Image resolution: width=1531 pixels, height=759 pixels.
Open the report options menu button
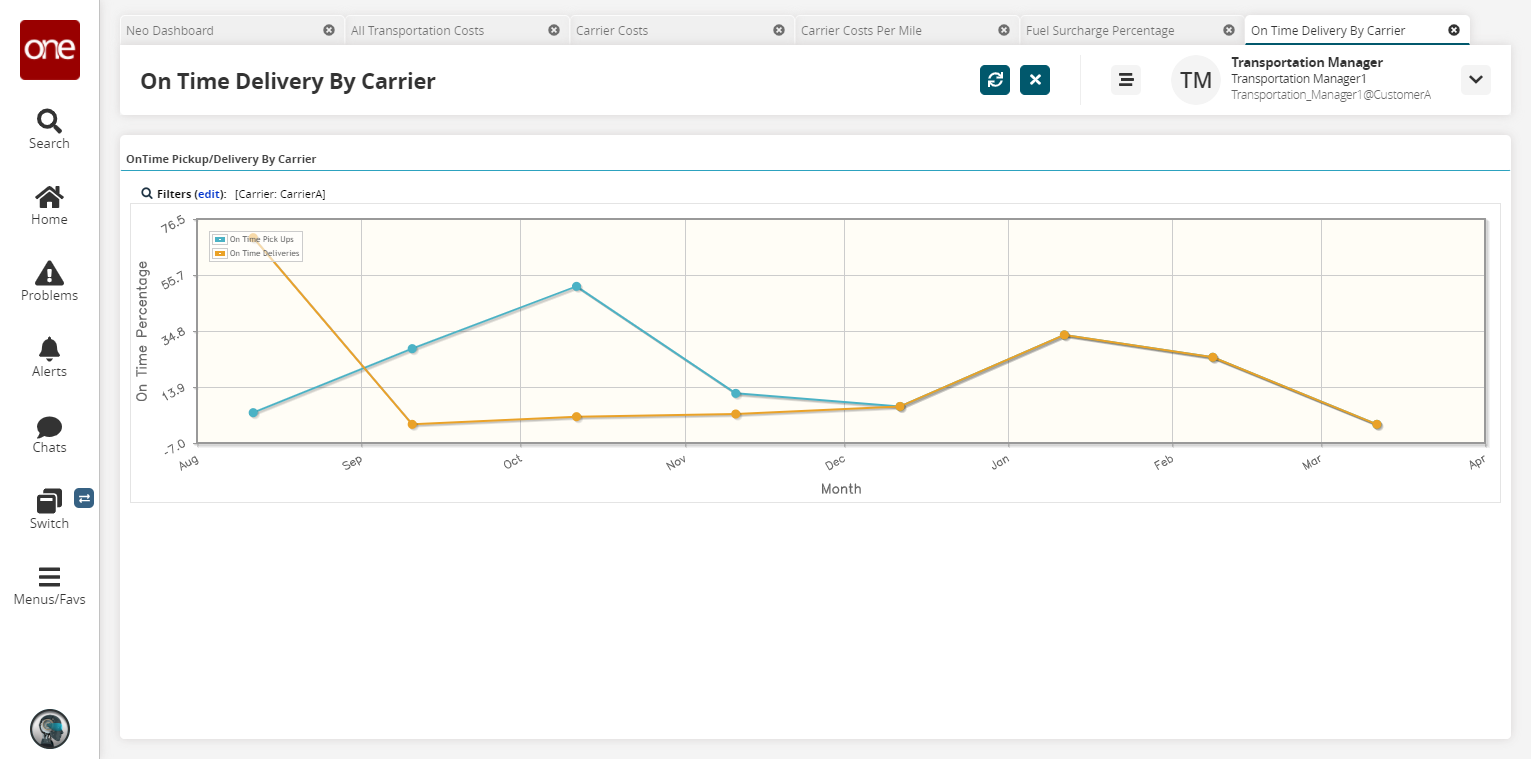click(x=1126, y=80)
